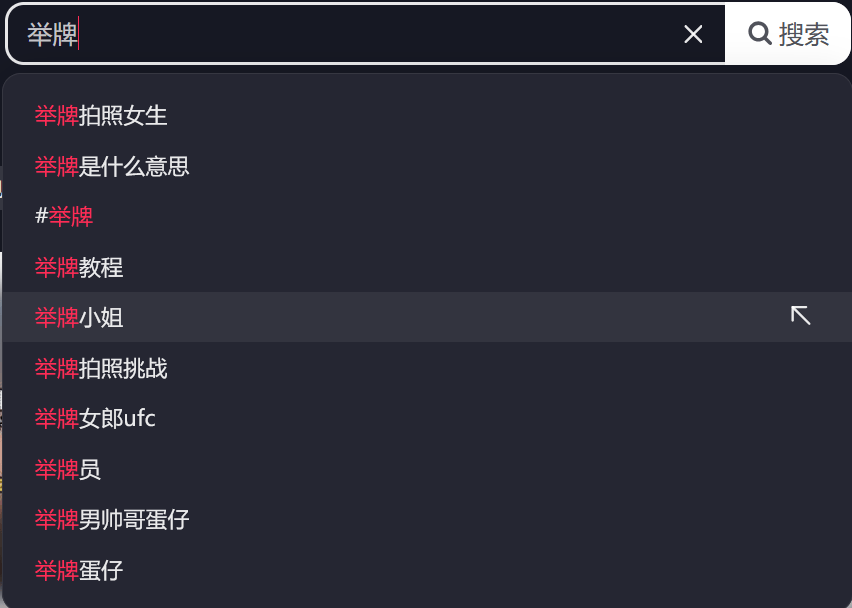The image size is (852, 608).
Task: Click the red 举牌 keyword in 举牌教程 row
Action: [56, 267]
